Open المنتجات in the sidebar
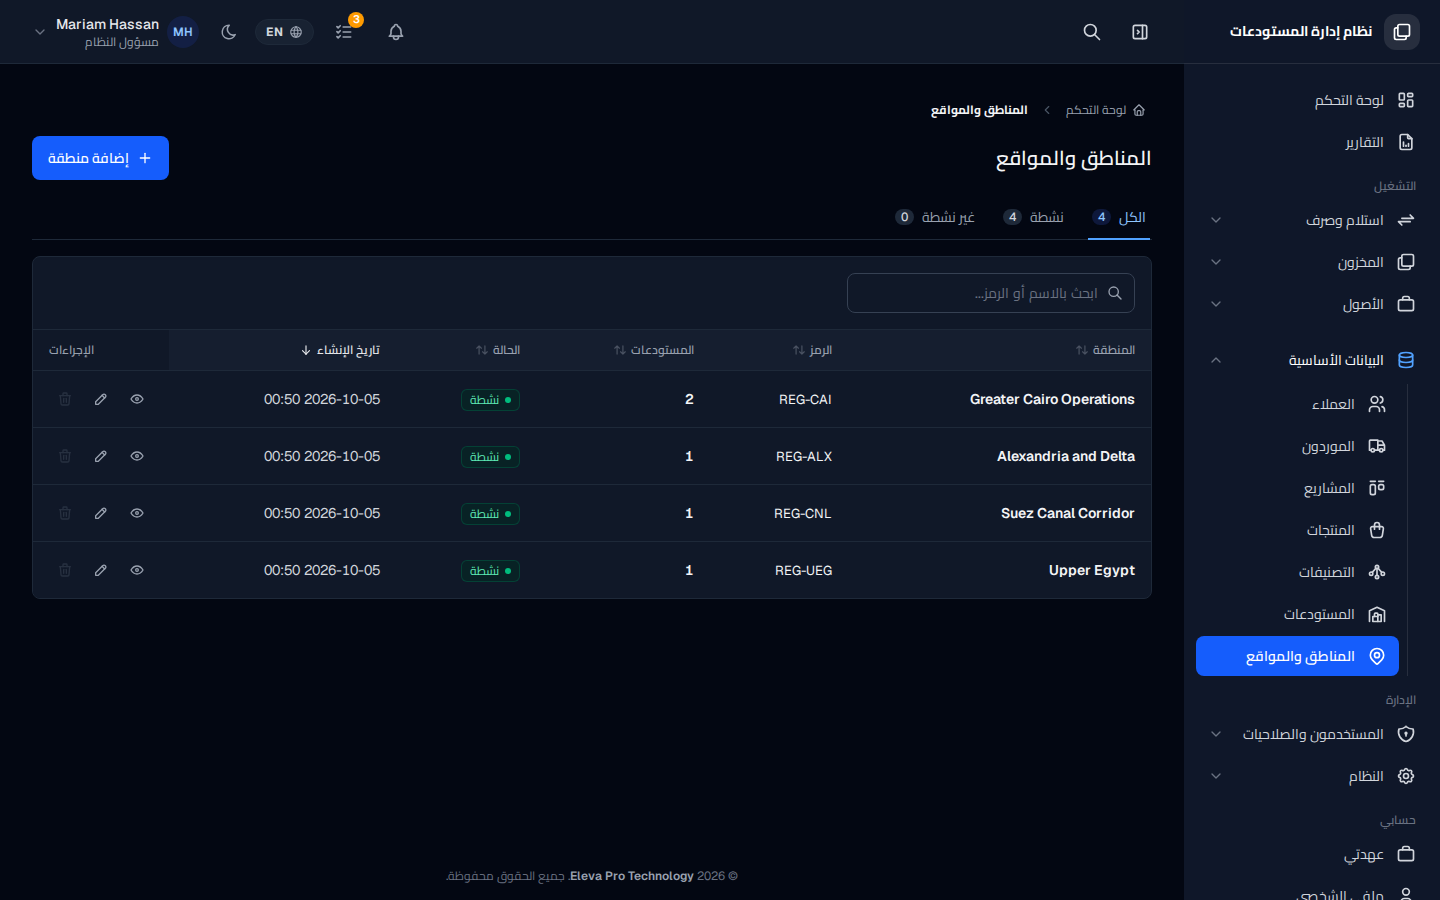 tap(1297, 530)
